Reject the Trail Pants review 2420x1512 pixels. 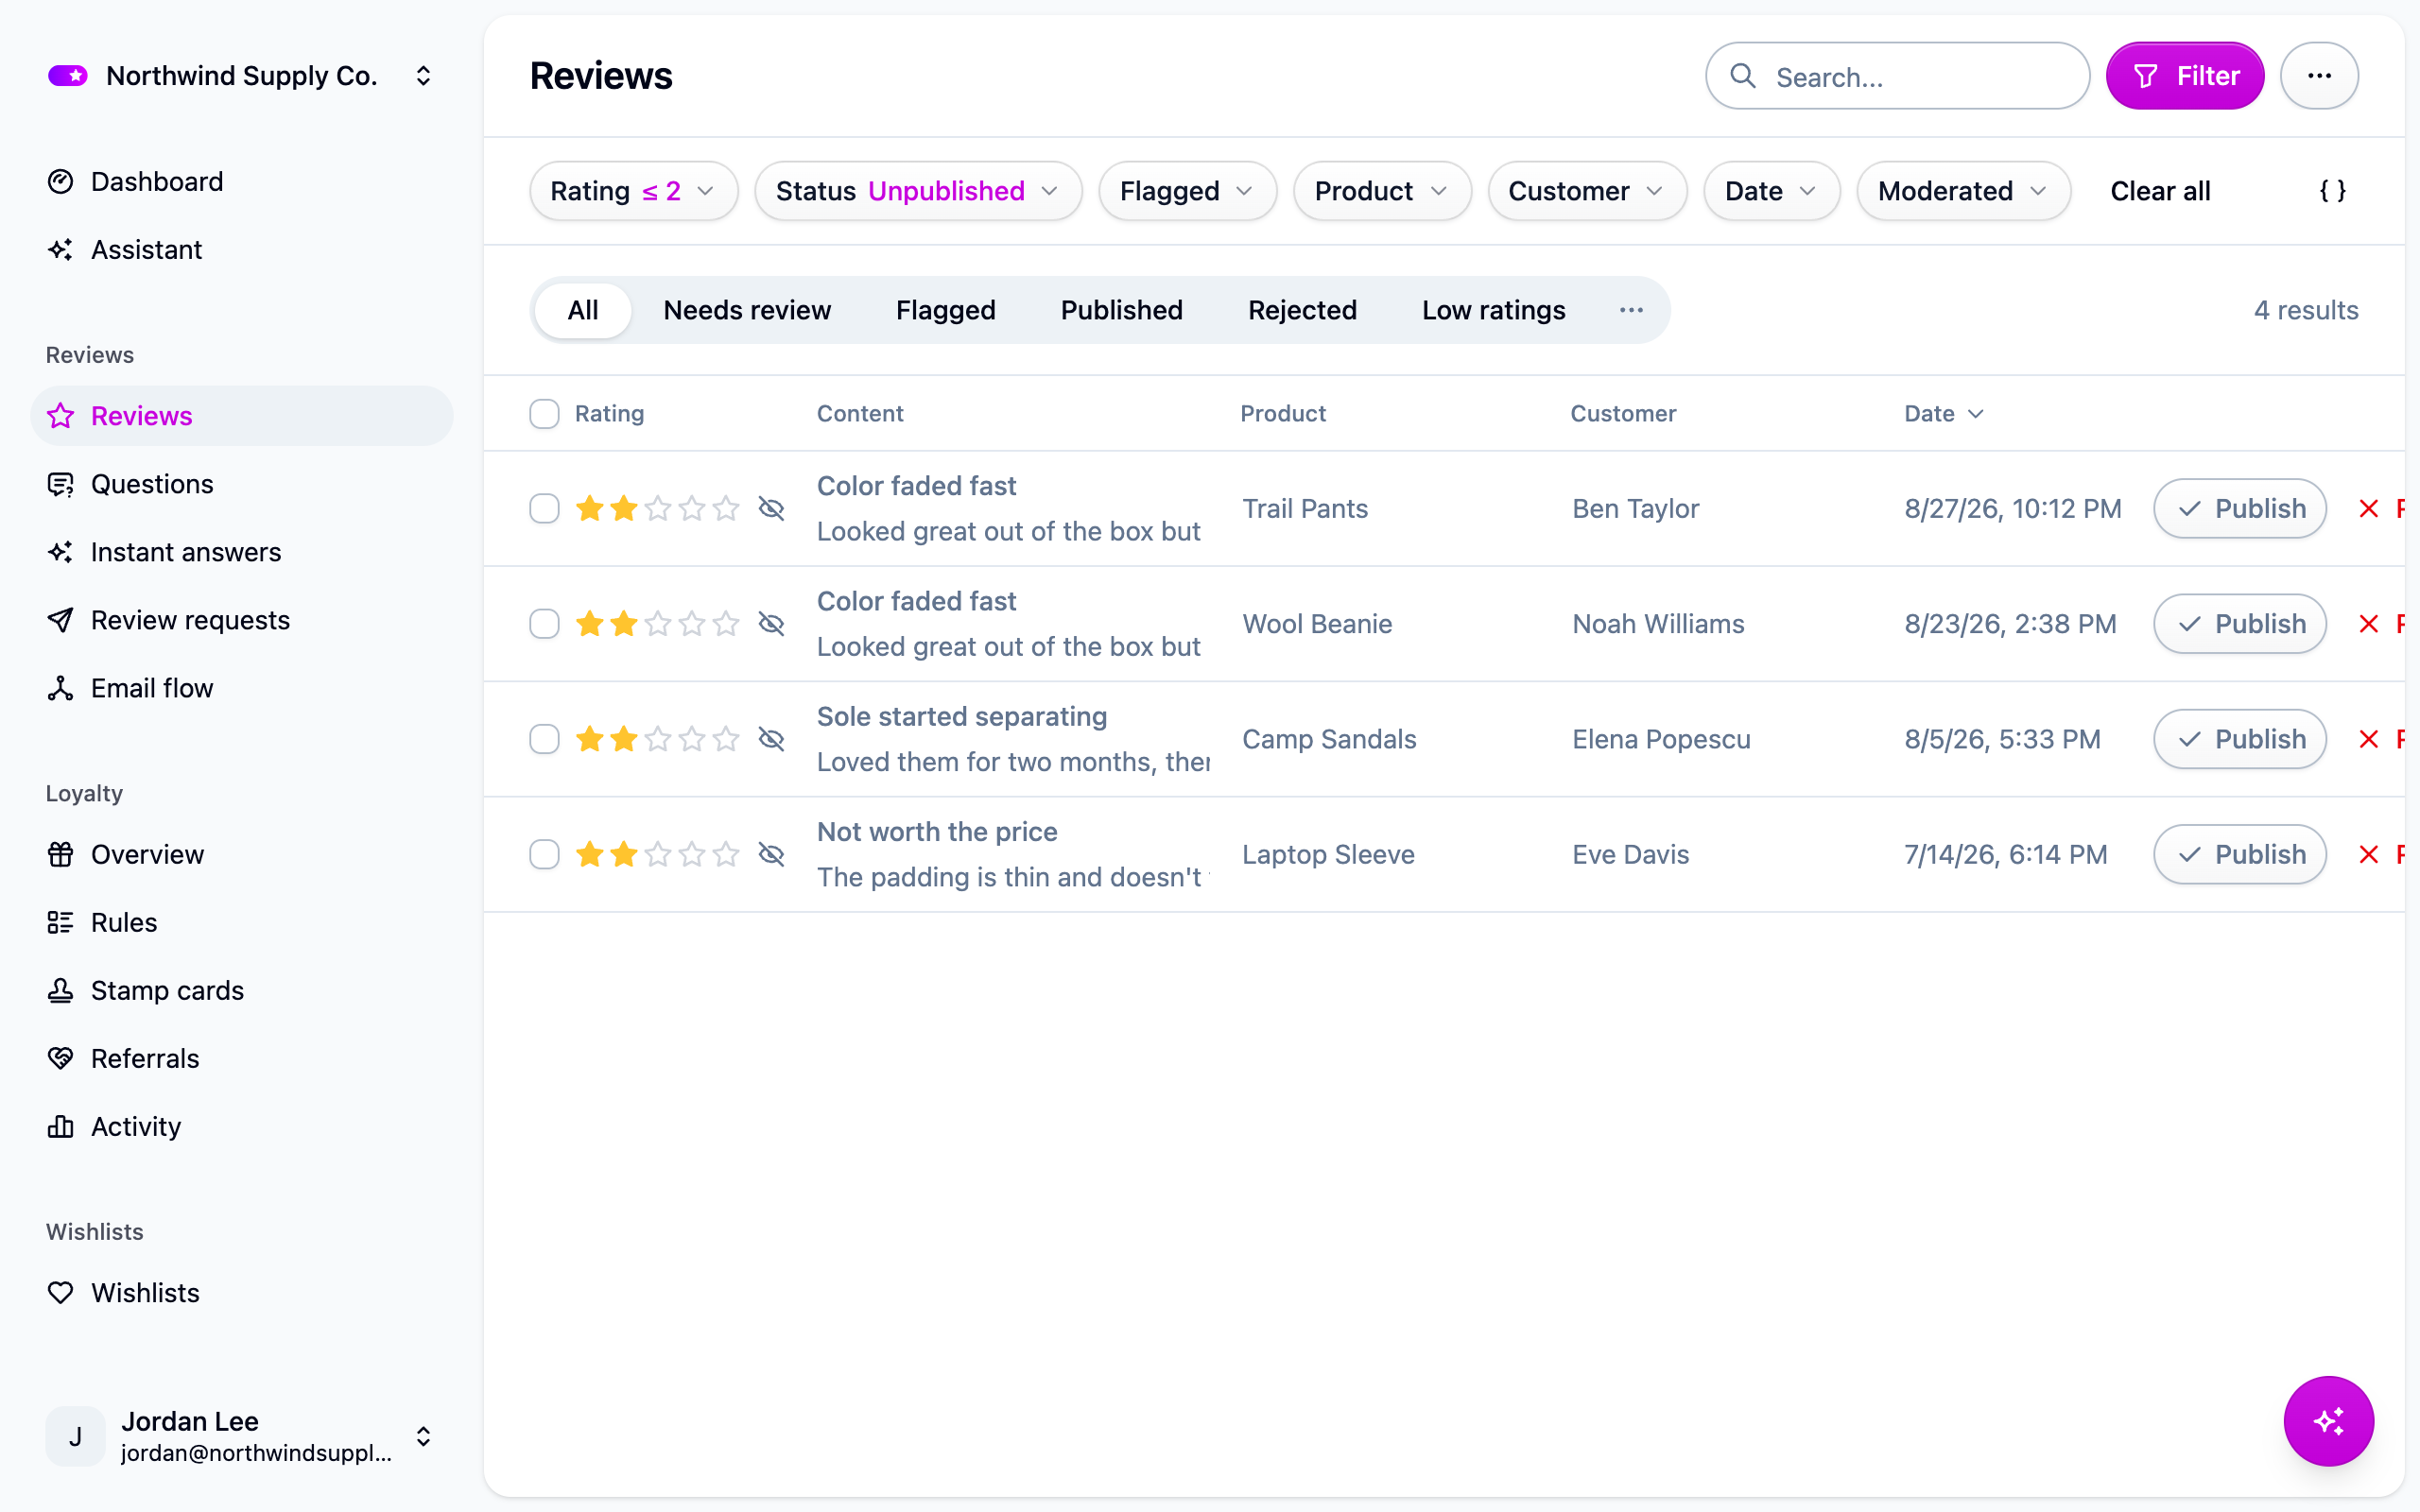pos(2381,508)
